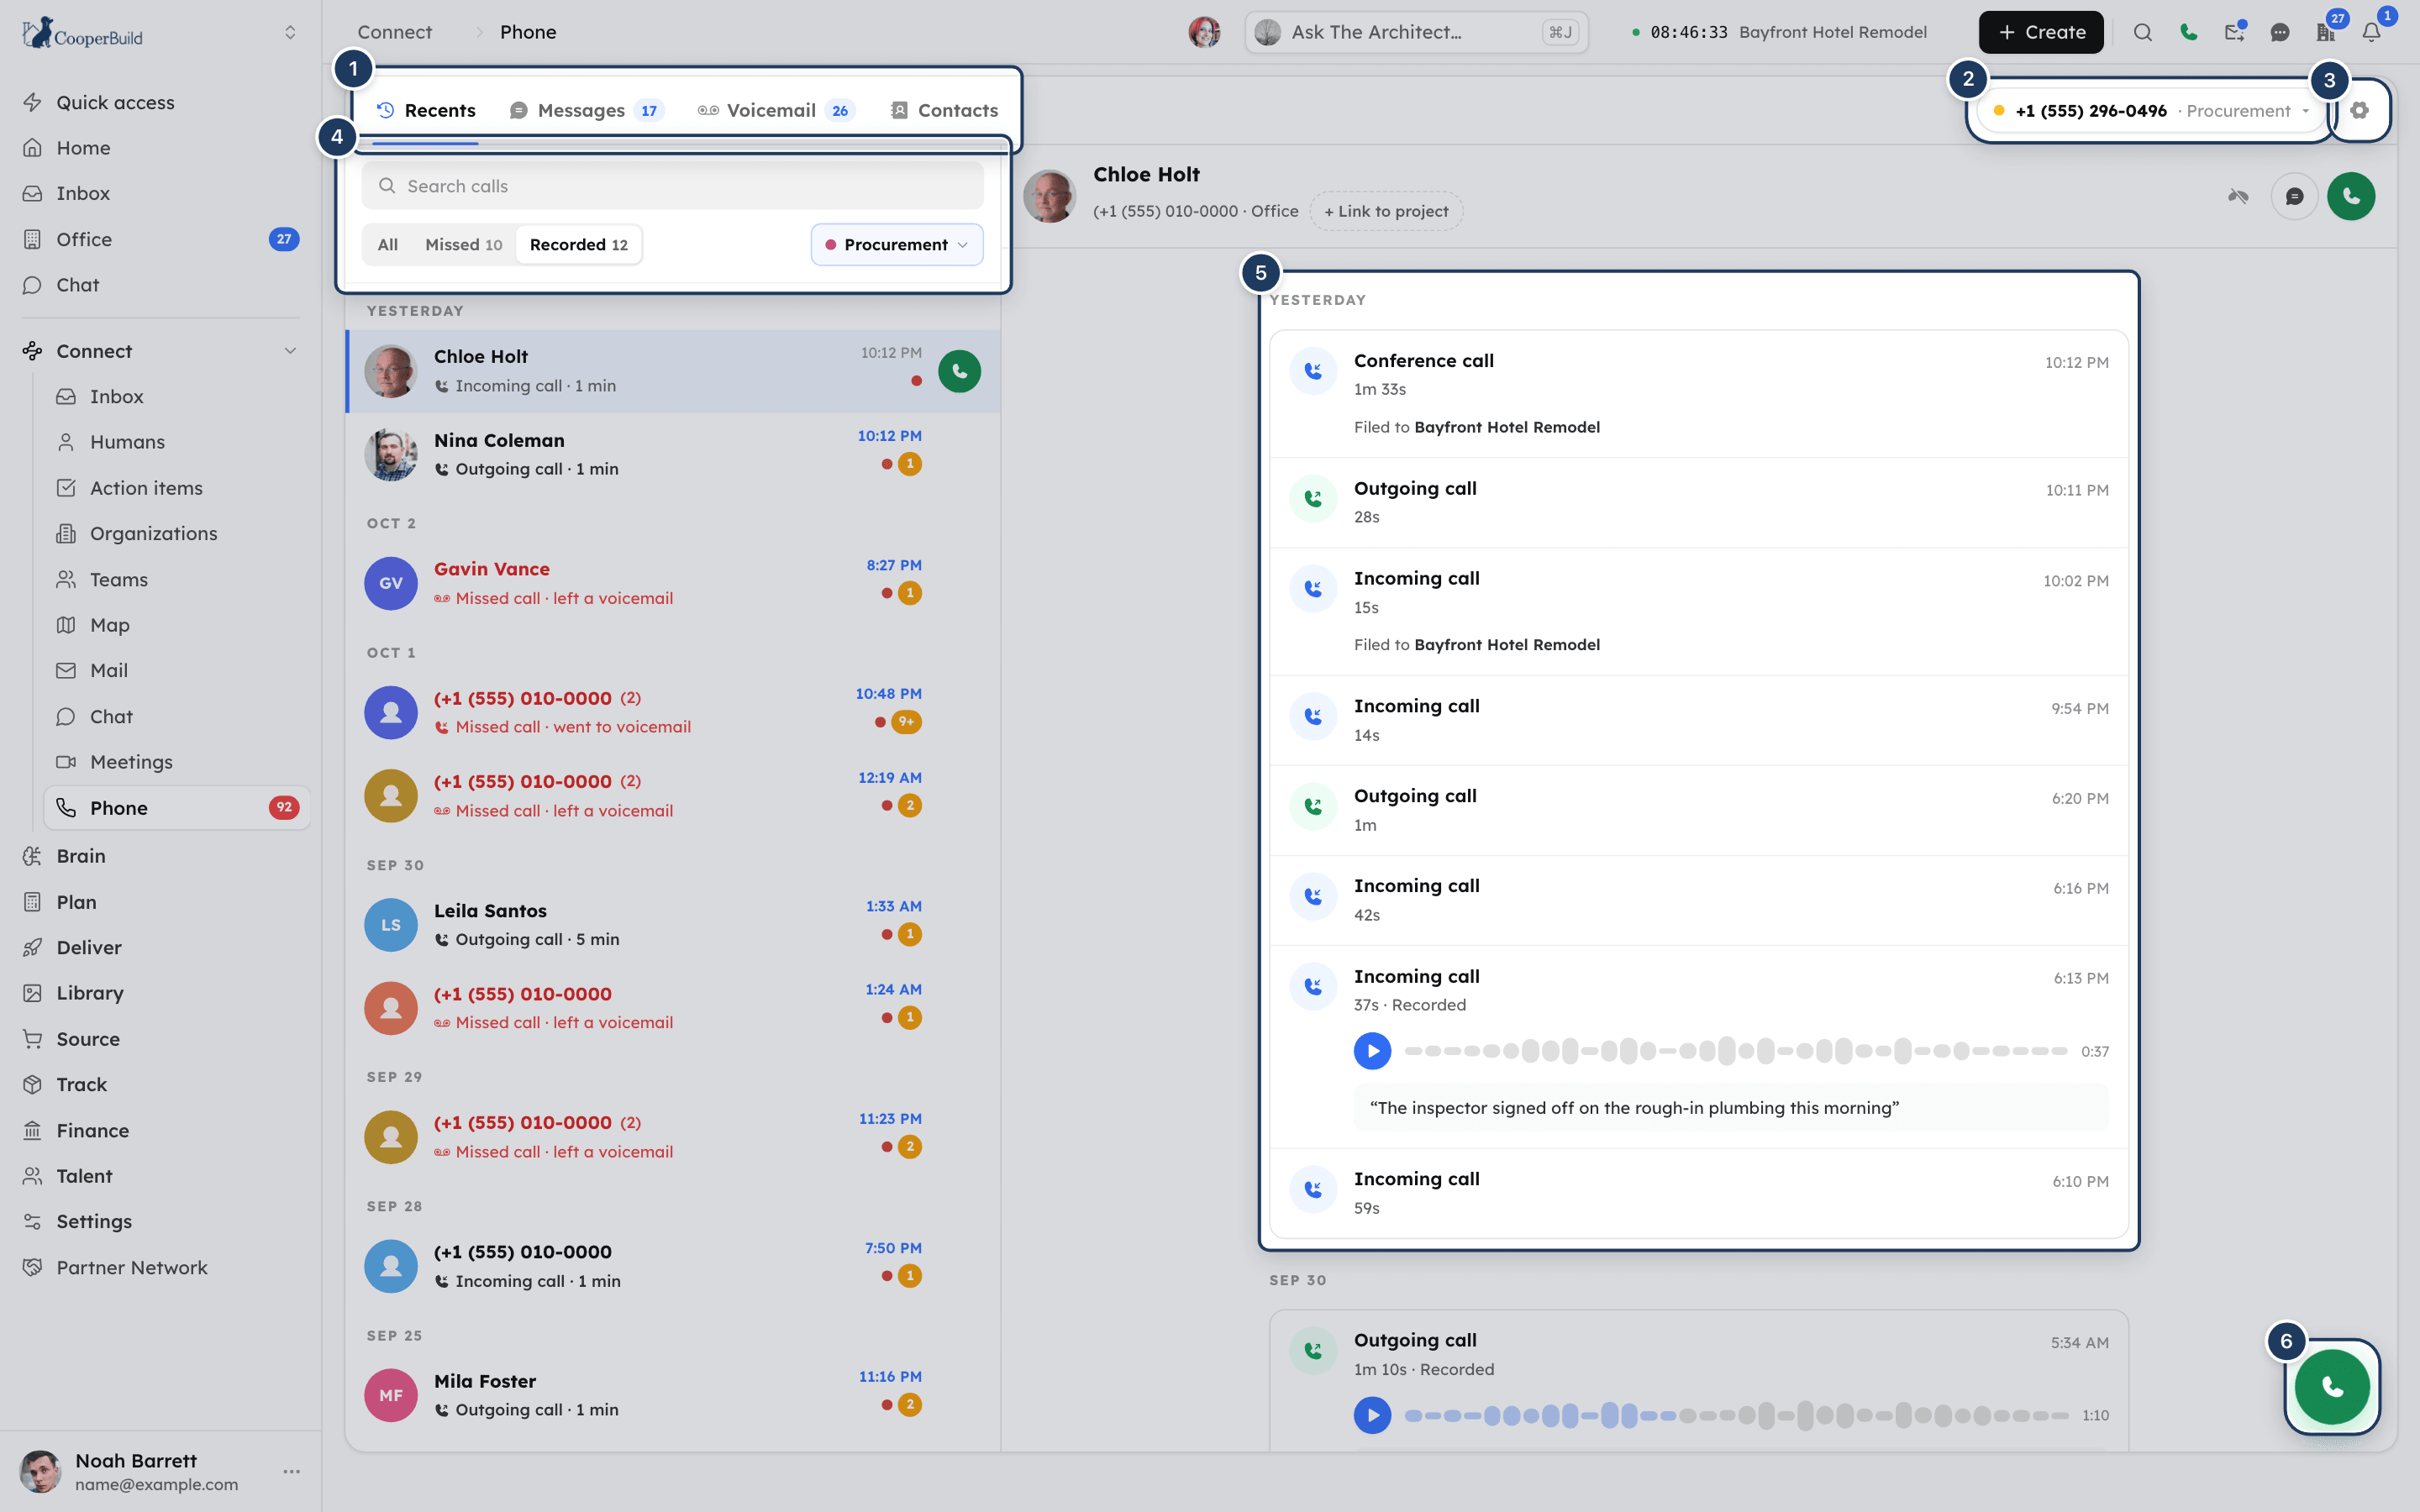This screenshot has height=1512, width=2420.
Task: Open the +1 (555) 296-0496 number selector
Action: tap(2150, 111)
